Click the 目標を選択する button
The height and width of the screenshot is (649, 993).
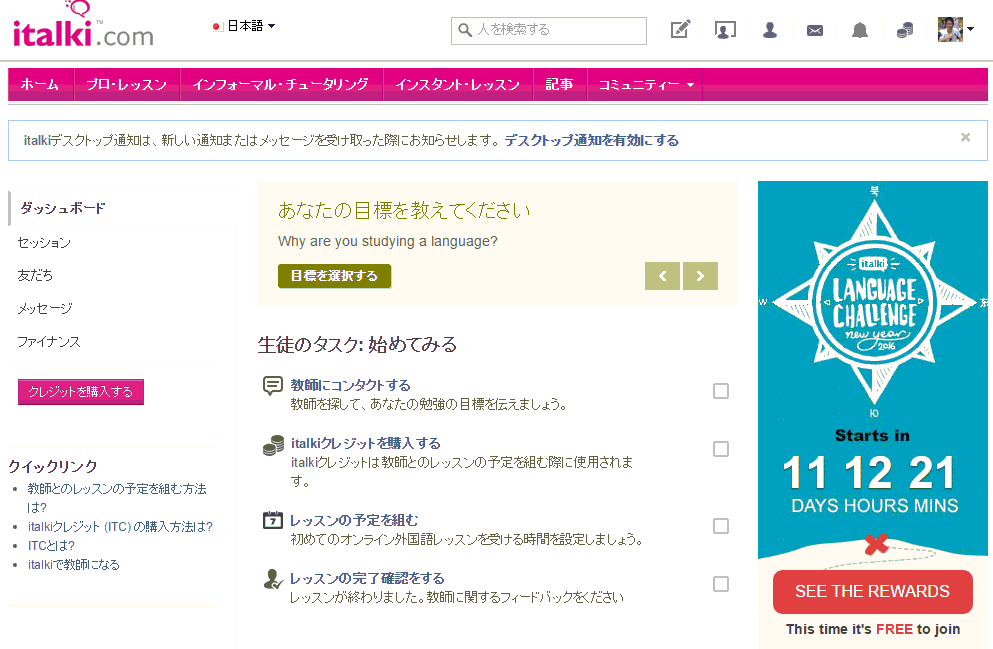(334, 276)
